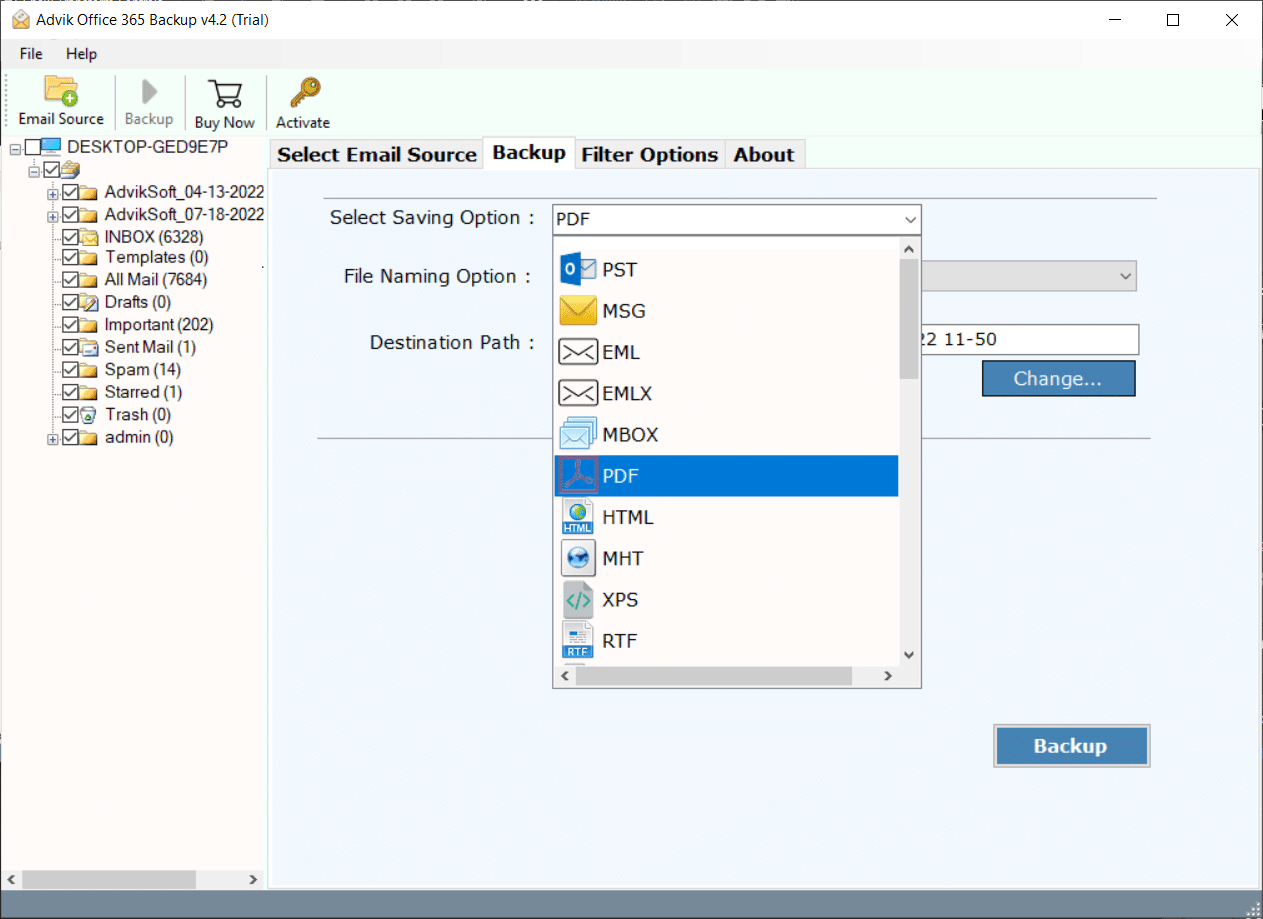Select the highlighted PDF icon
Screen dimensions: 1263x919
(x=578, y=476)
